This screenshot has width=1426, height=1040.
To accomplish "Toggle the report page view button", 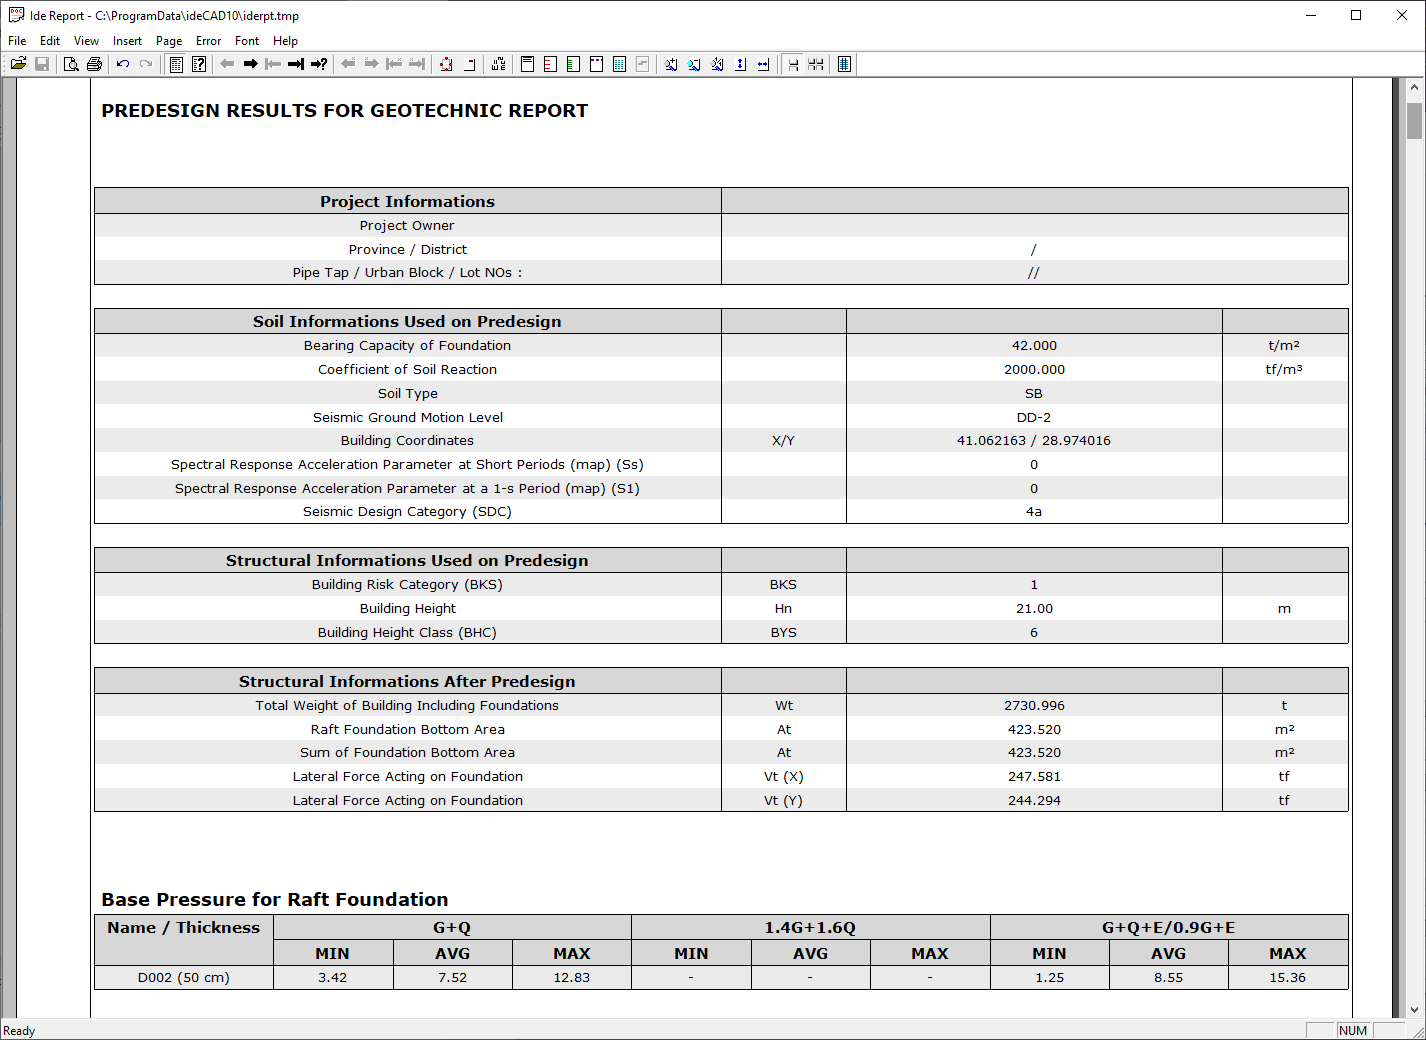I will [844, 64].
